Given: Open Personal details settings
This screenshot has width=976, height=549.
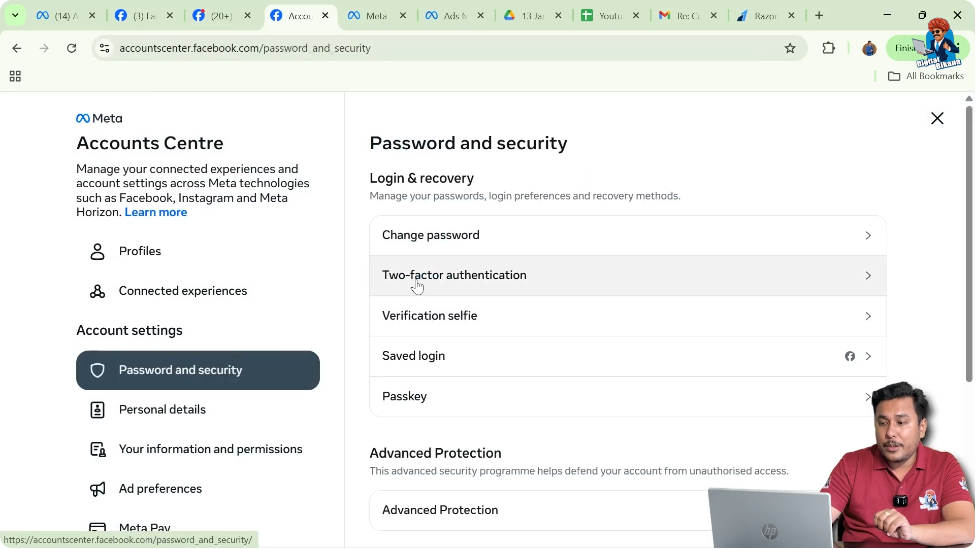Looking at the screenshot, I should (x=198, y=410).
